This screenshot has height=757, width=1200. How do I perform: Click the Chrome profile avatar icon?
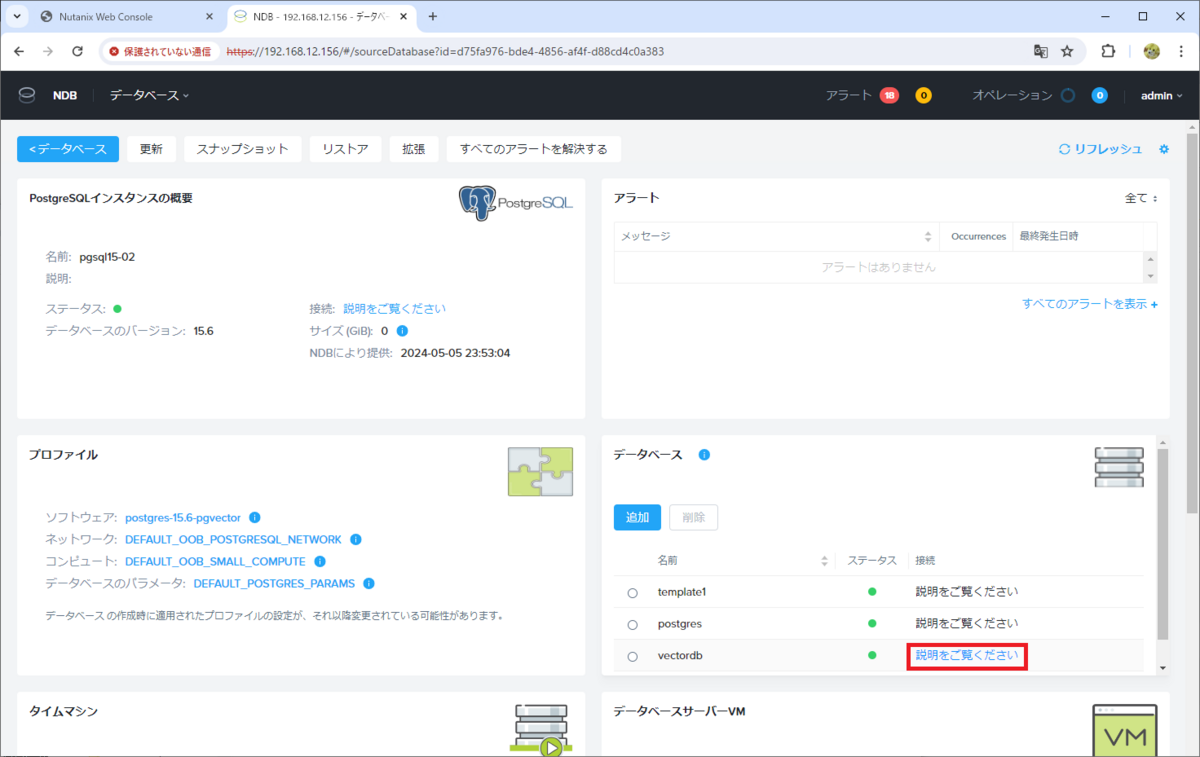(x=1151, y=51)
